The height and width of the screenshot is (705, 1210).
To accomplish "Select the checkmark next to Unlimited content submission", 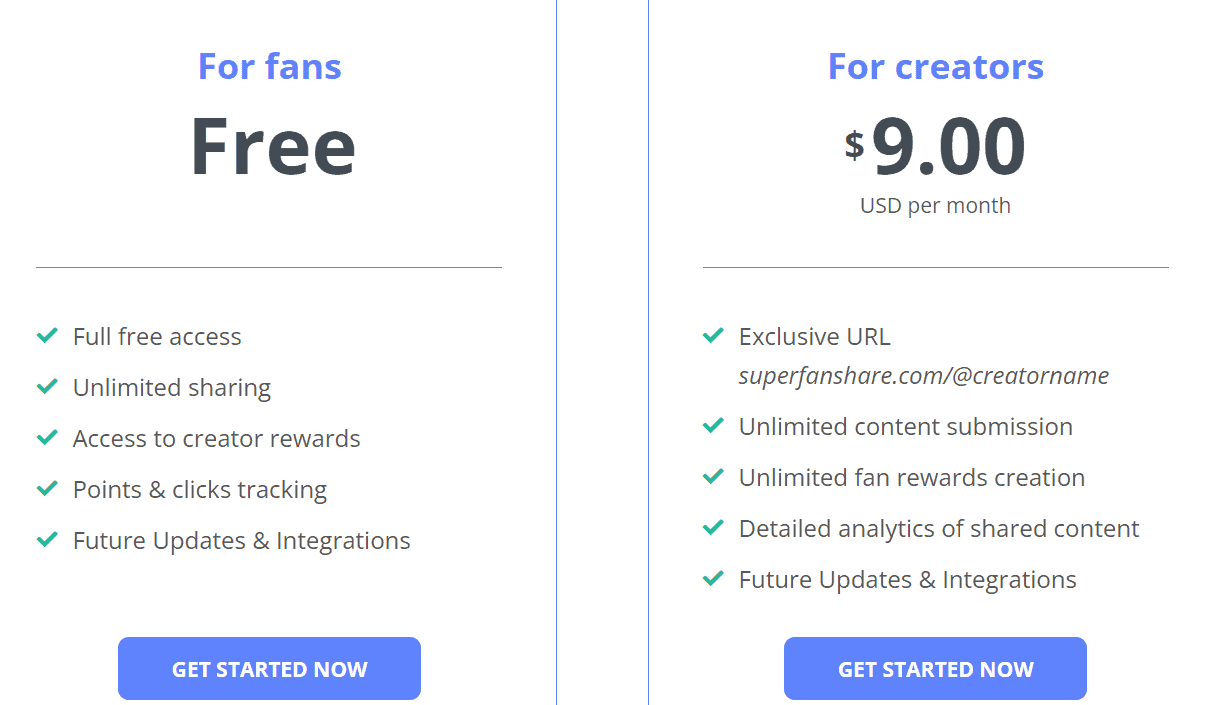I will [x=712, y=426].
